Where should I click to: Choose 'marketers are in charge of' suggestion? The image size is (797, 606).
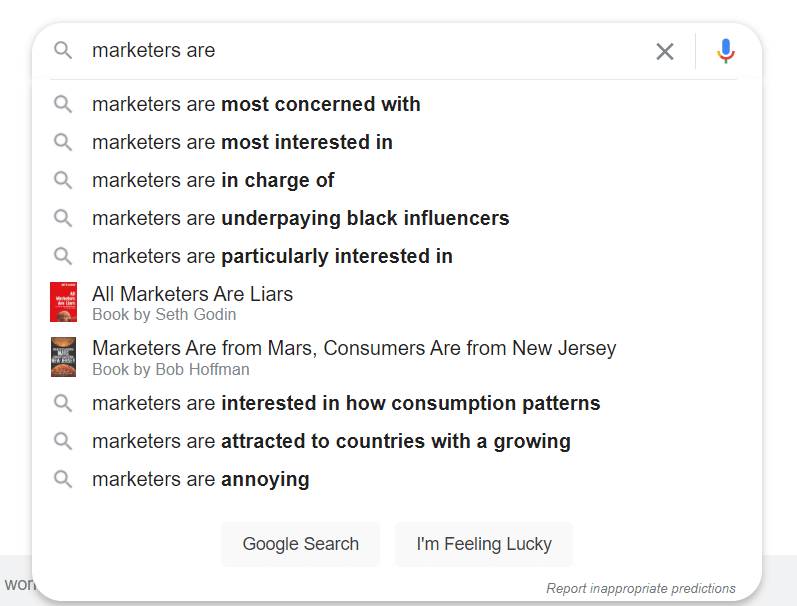(213, 180)
